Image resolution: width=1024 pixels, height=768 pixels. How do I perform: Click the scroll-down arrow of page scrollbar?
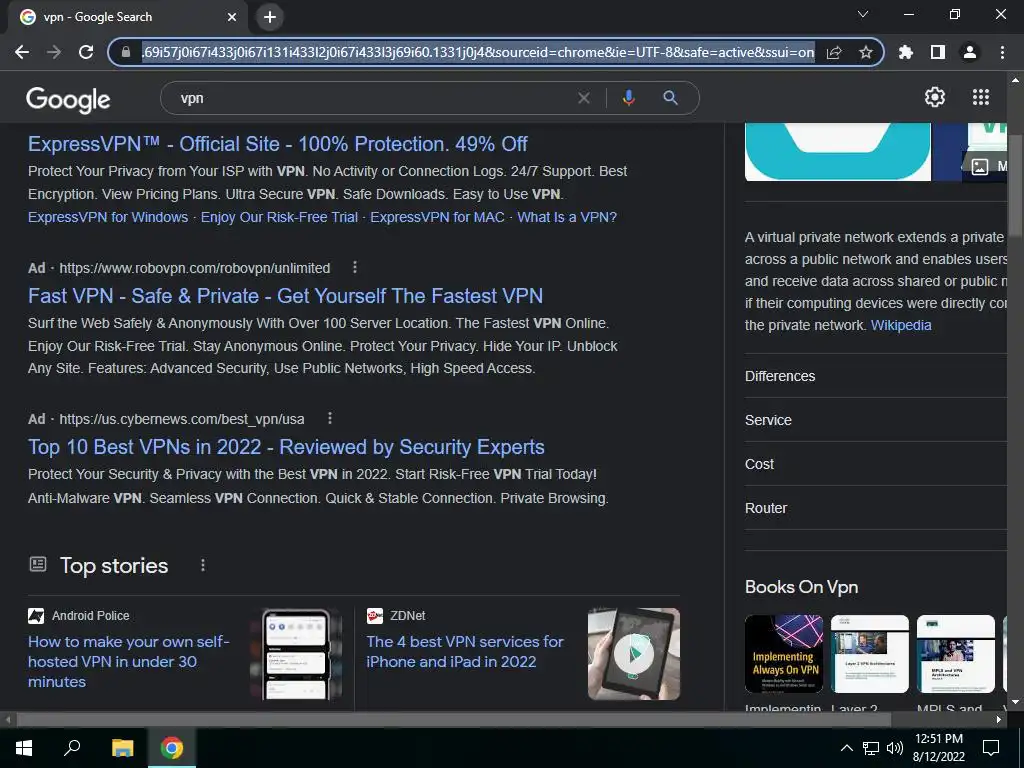coord(1015,702)
